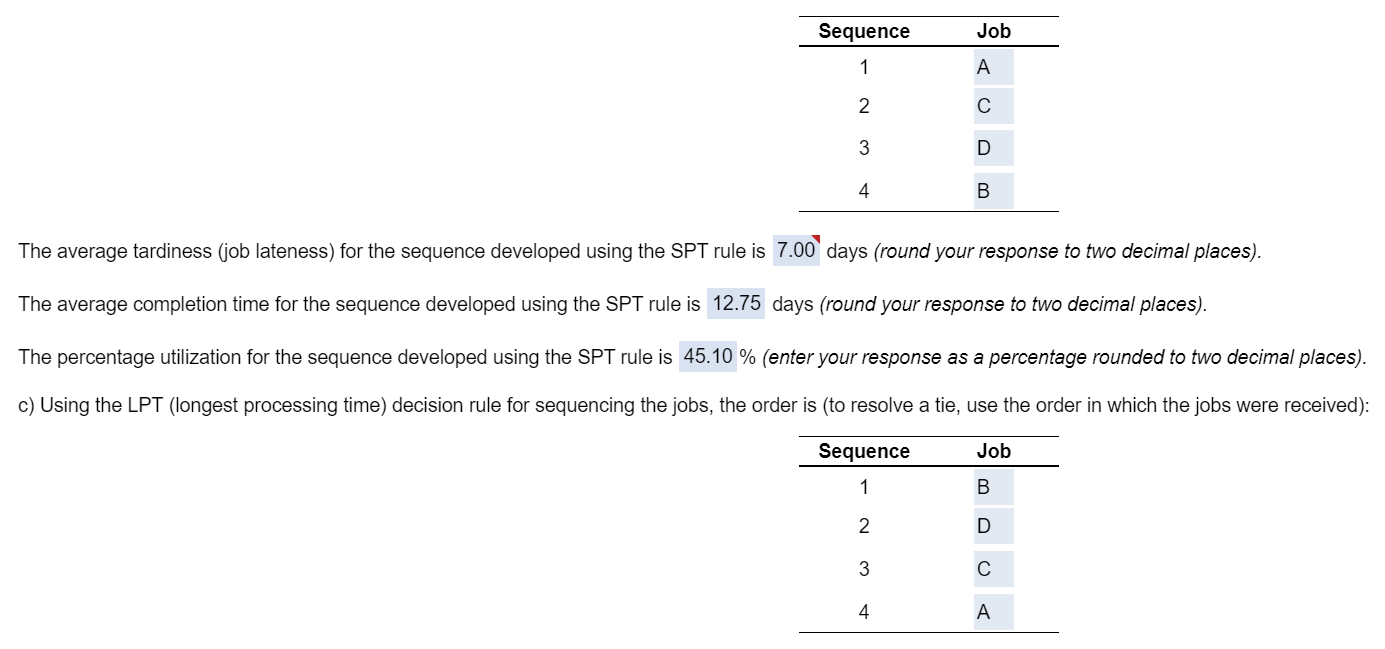
Task: Click sequence number 4 in the LPT table
Action: (x=864, y=612)
